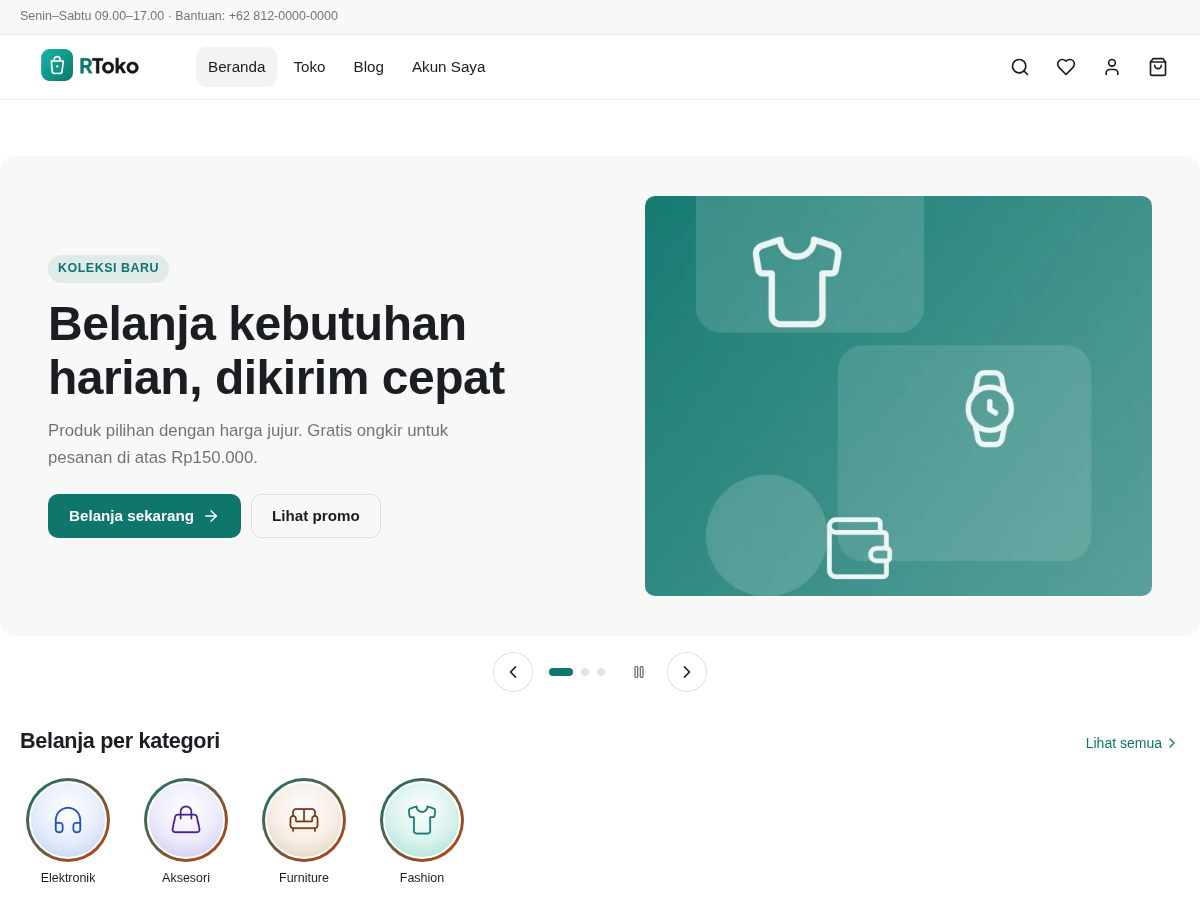
Task: Pause the hero carousel autoplay
Action: click(639, 672)
